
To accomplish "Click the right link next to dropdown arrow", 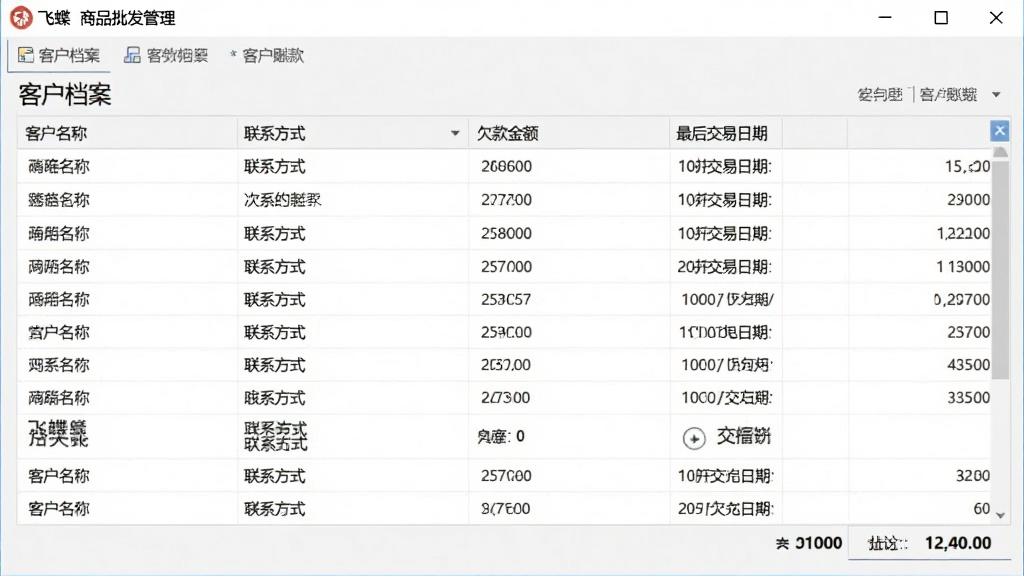I will tap(948, 95).
